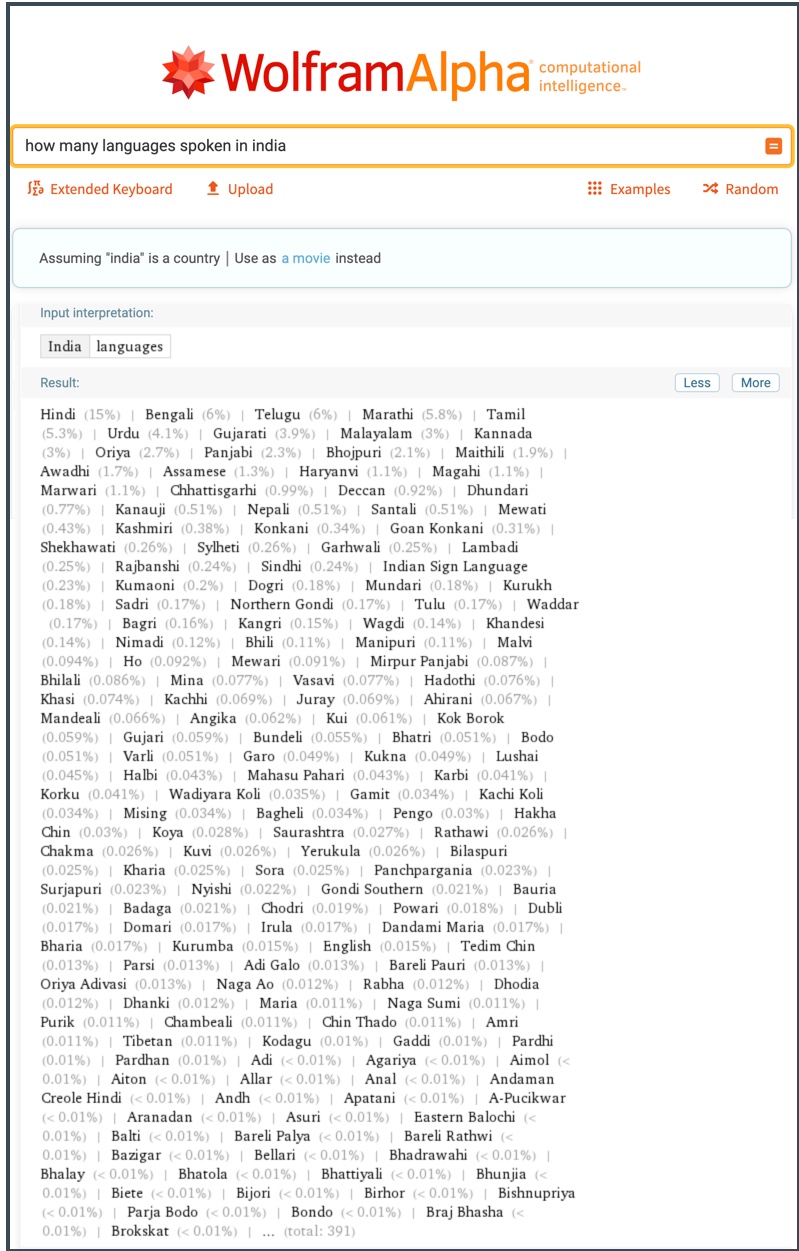Click 'Eastern Balochi' in the results

(465, 1117)
